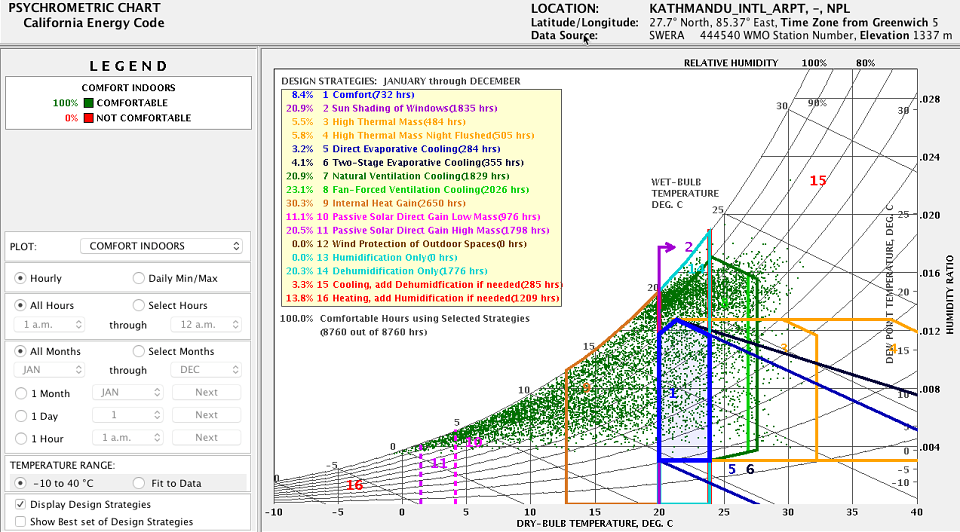Open the 12 a.m. end hour dropdown
The image size is (960, 532).
(x=206, y=324)
